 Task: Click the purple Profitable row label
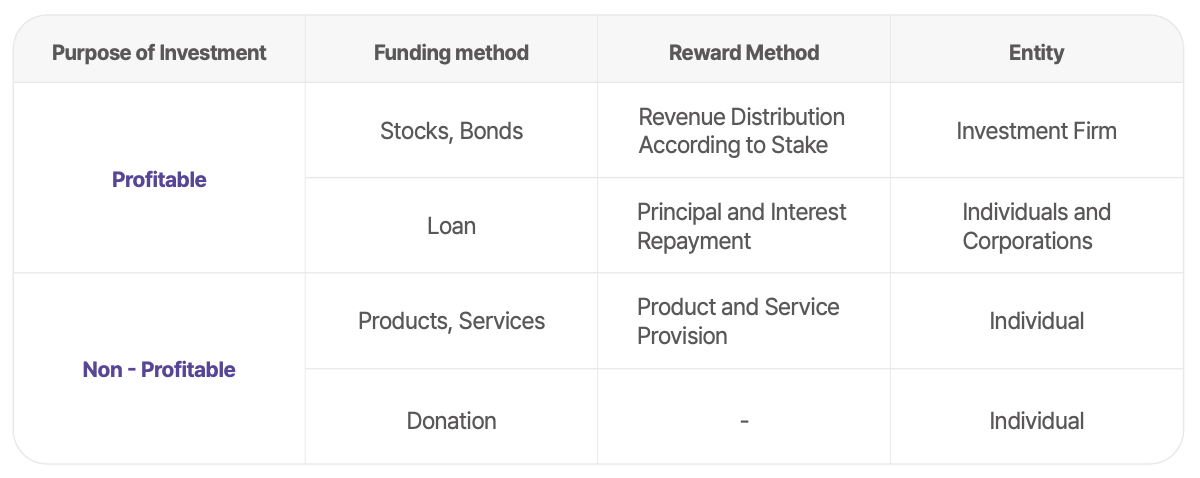pos(159,180)
